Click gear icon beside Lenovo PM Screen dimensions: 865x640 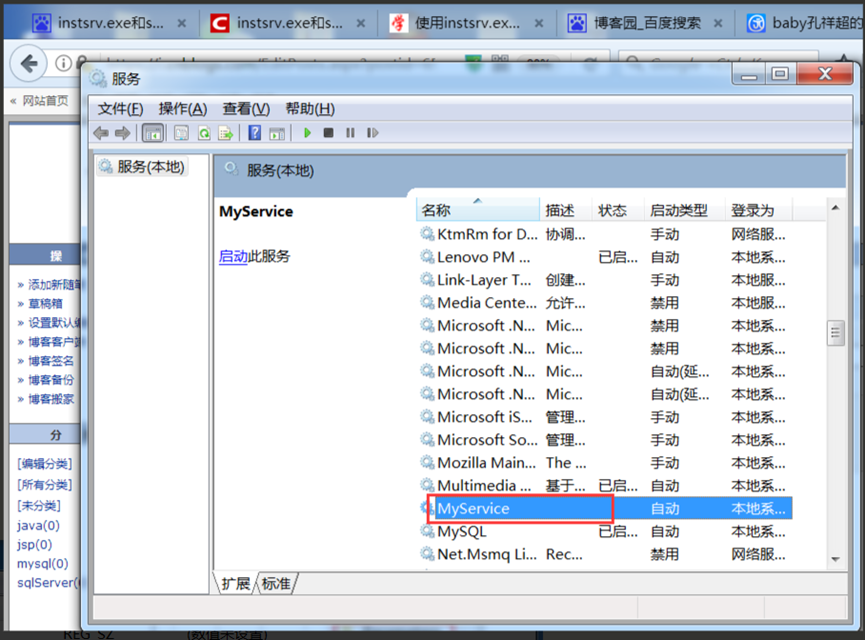[428, 257]
